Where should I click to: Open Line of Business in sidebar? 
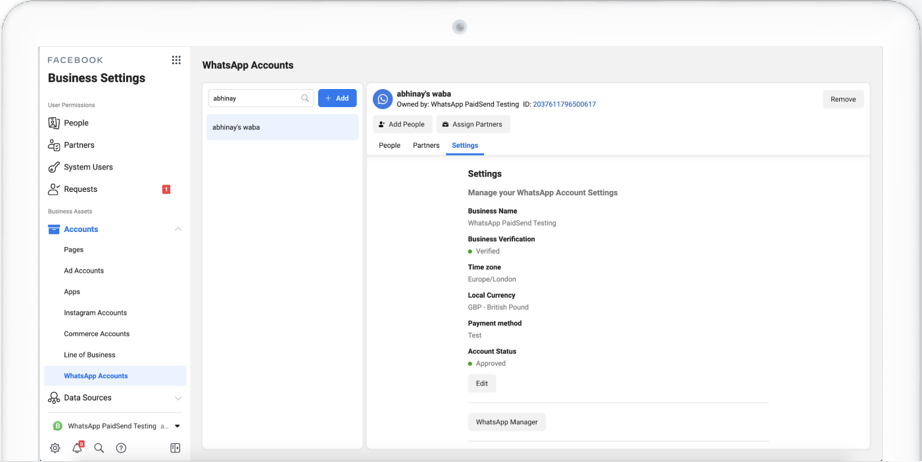click(x=89, y=355)
